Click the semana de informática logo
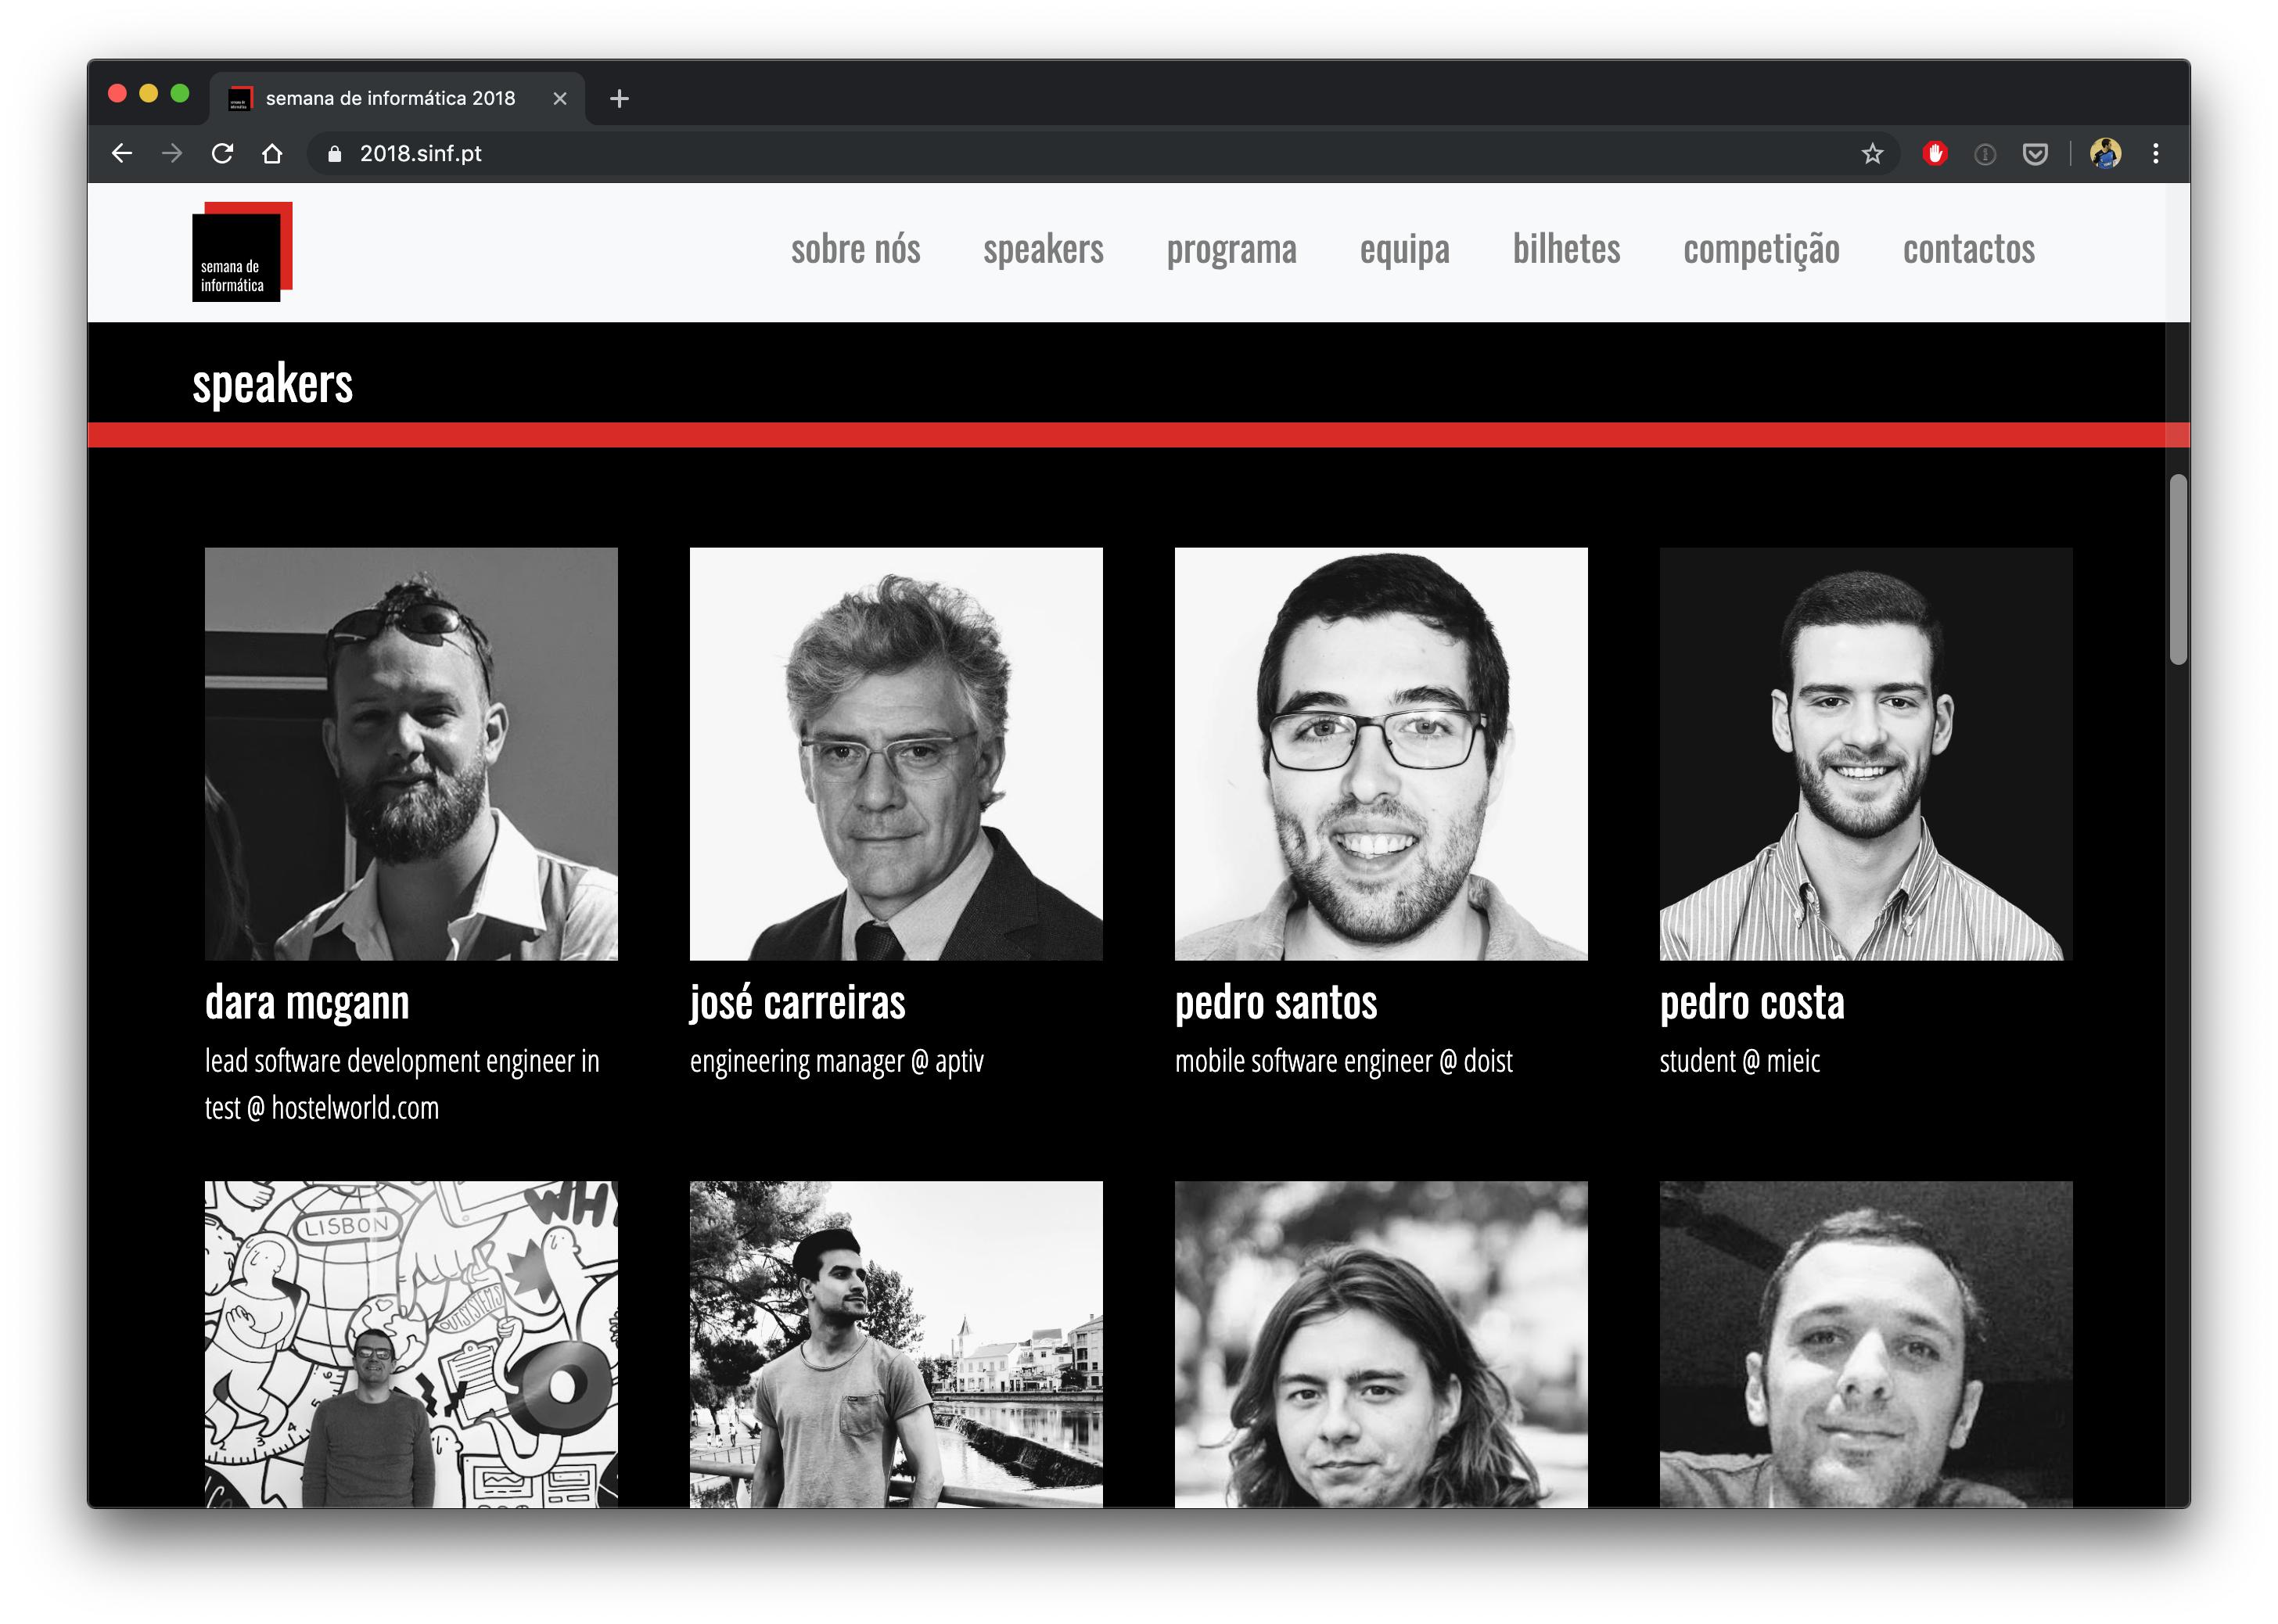Image resolution: width=2278 pixels, height=1624 pixels. [x=242, y=251]
